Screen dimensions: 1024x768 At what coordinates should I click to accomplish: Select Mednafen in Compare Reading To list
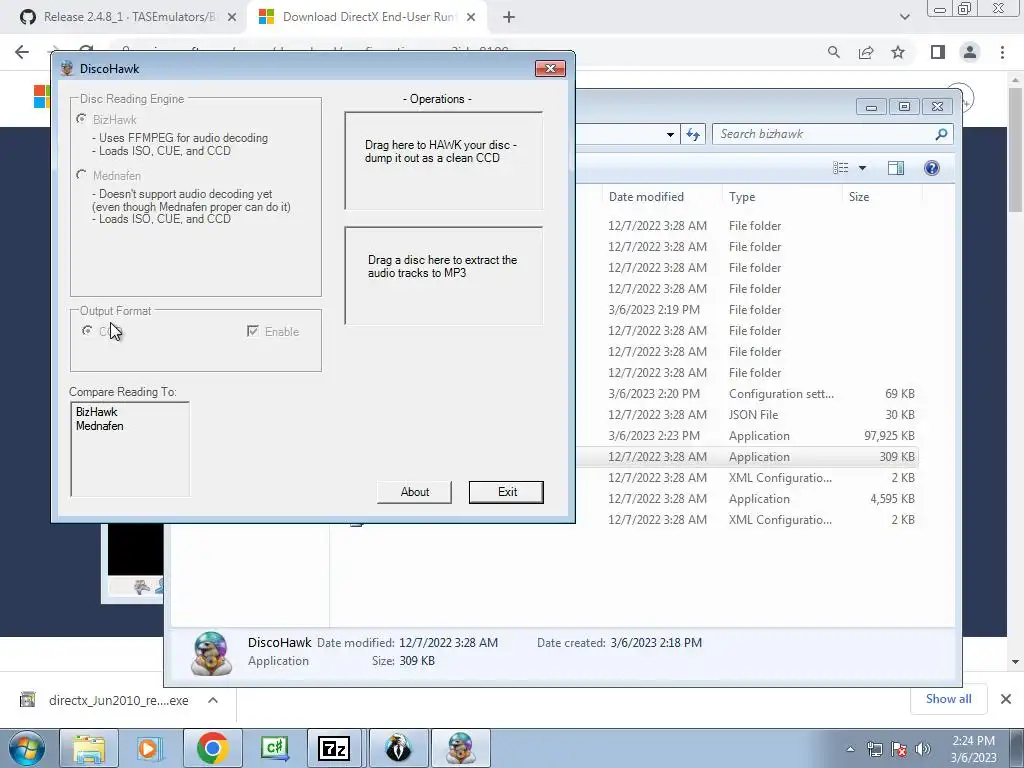[99, 426]
